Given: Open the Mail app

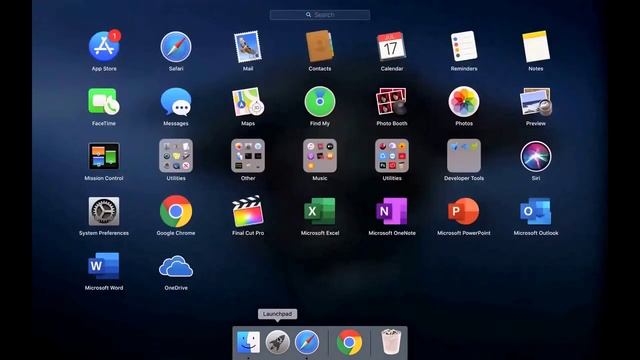Looking at the screenshot, I should click(248, 47).
